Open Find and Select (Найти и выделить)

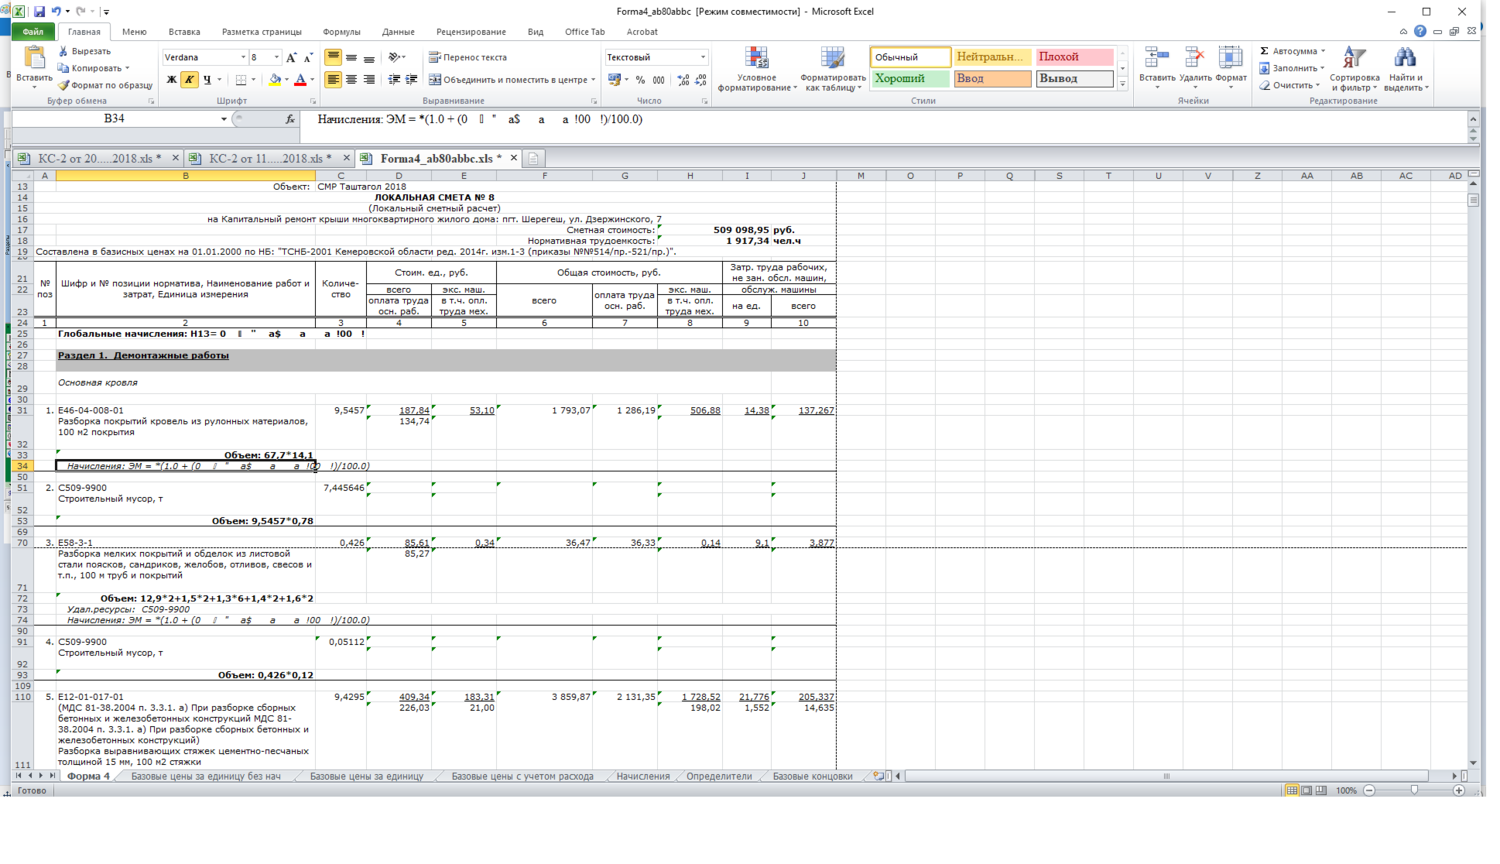pos(1406,69)
